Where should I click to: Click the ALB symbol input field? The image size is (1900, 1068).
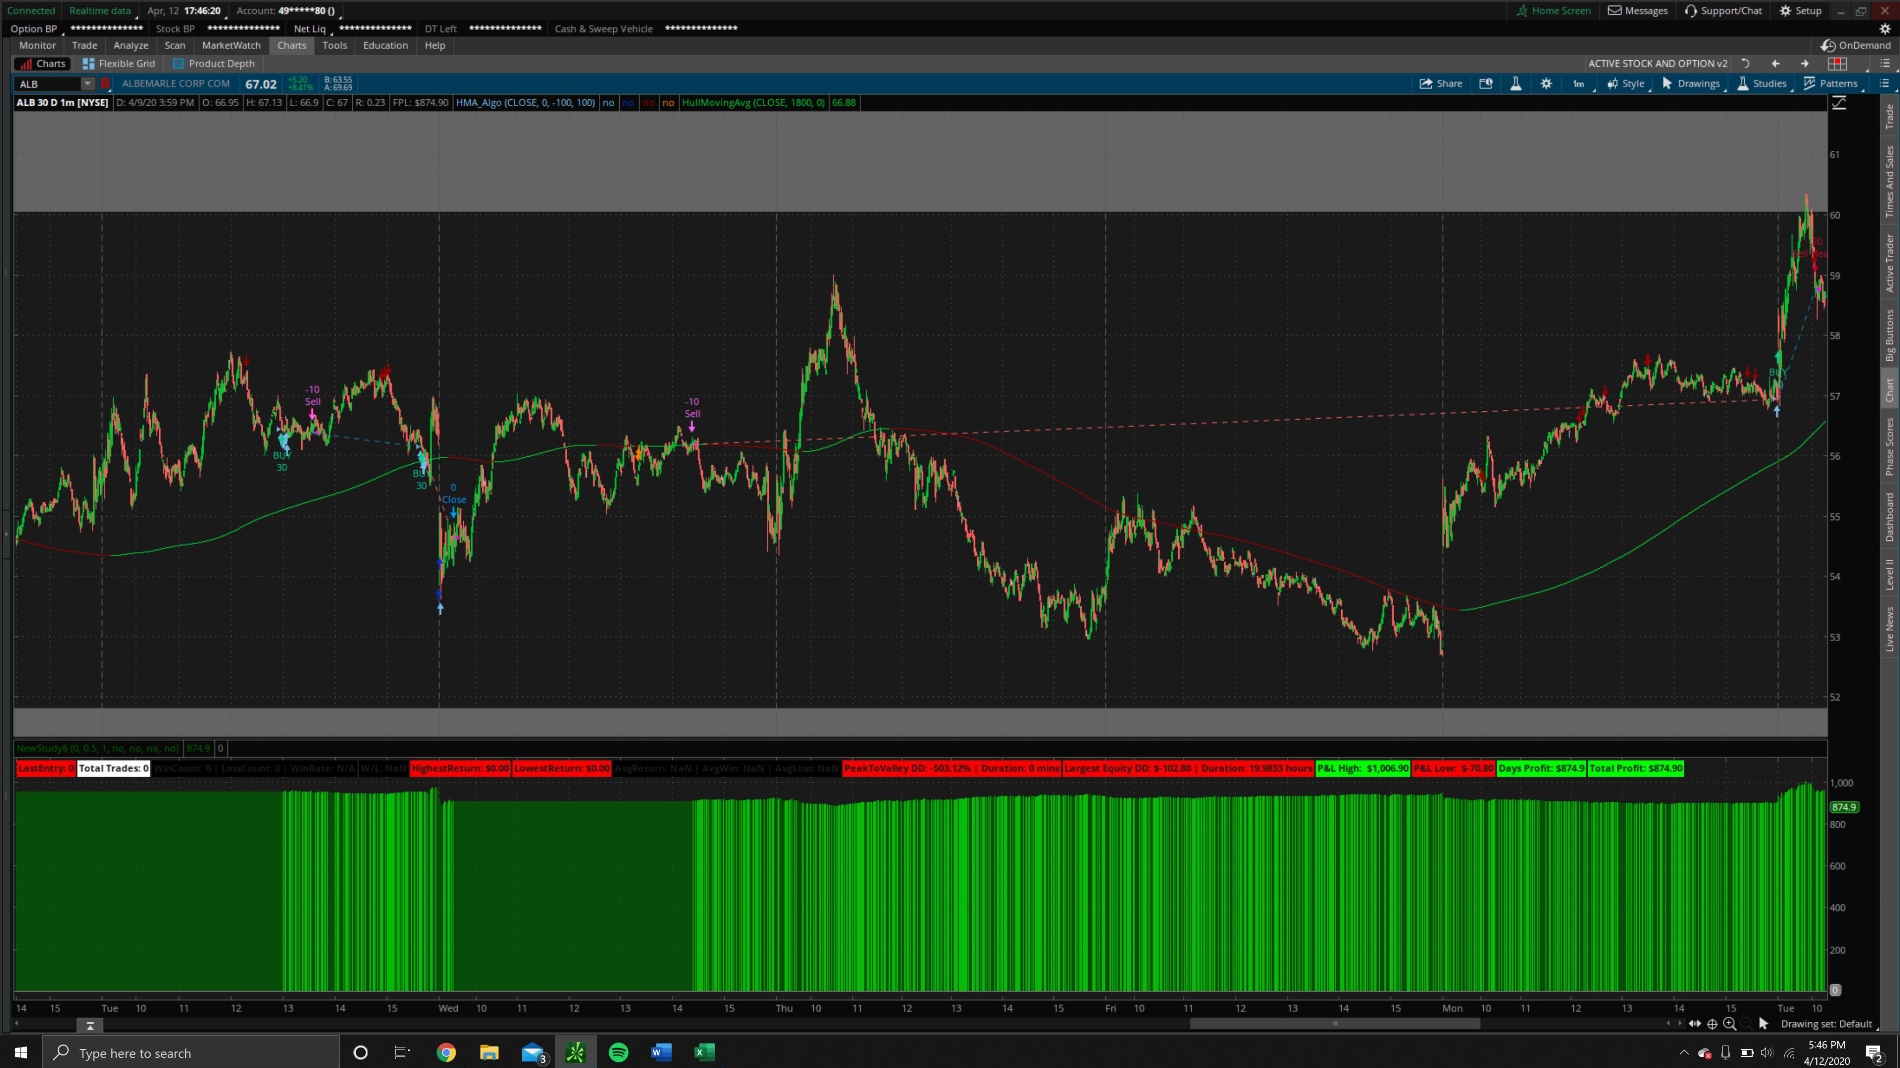click(x=48, y=84)
